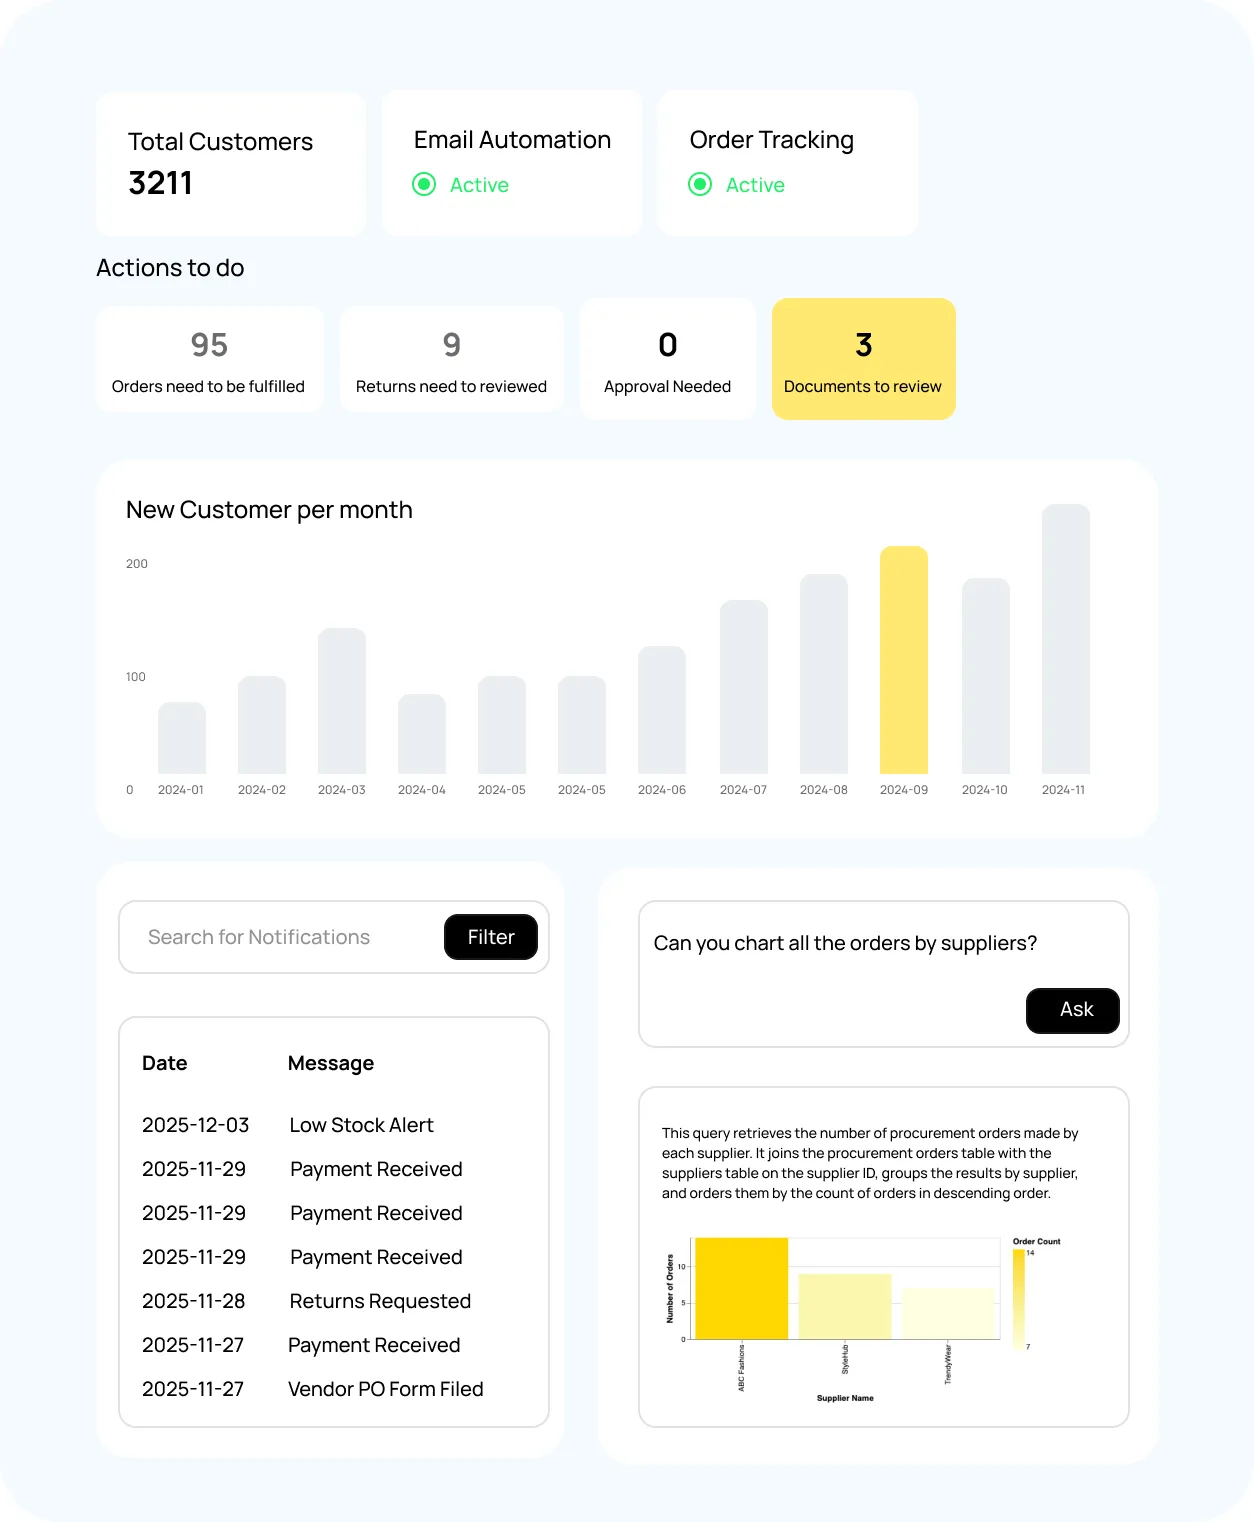Open Orders need to be fulfilled card
The width and height of the screenshot is (1254, 1522).
click(x=209, y=359)
